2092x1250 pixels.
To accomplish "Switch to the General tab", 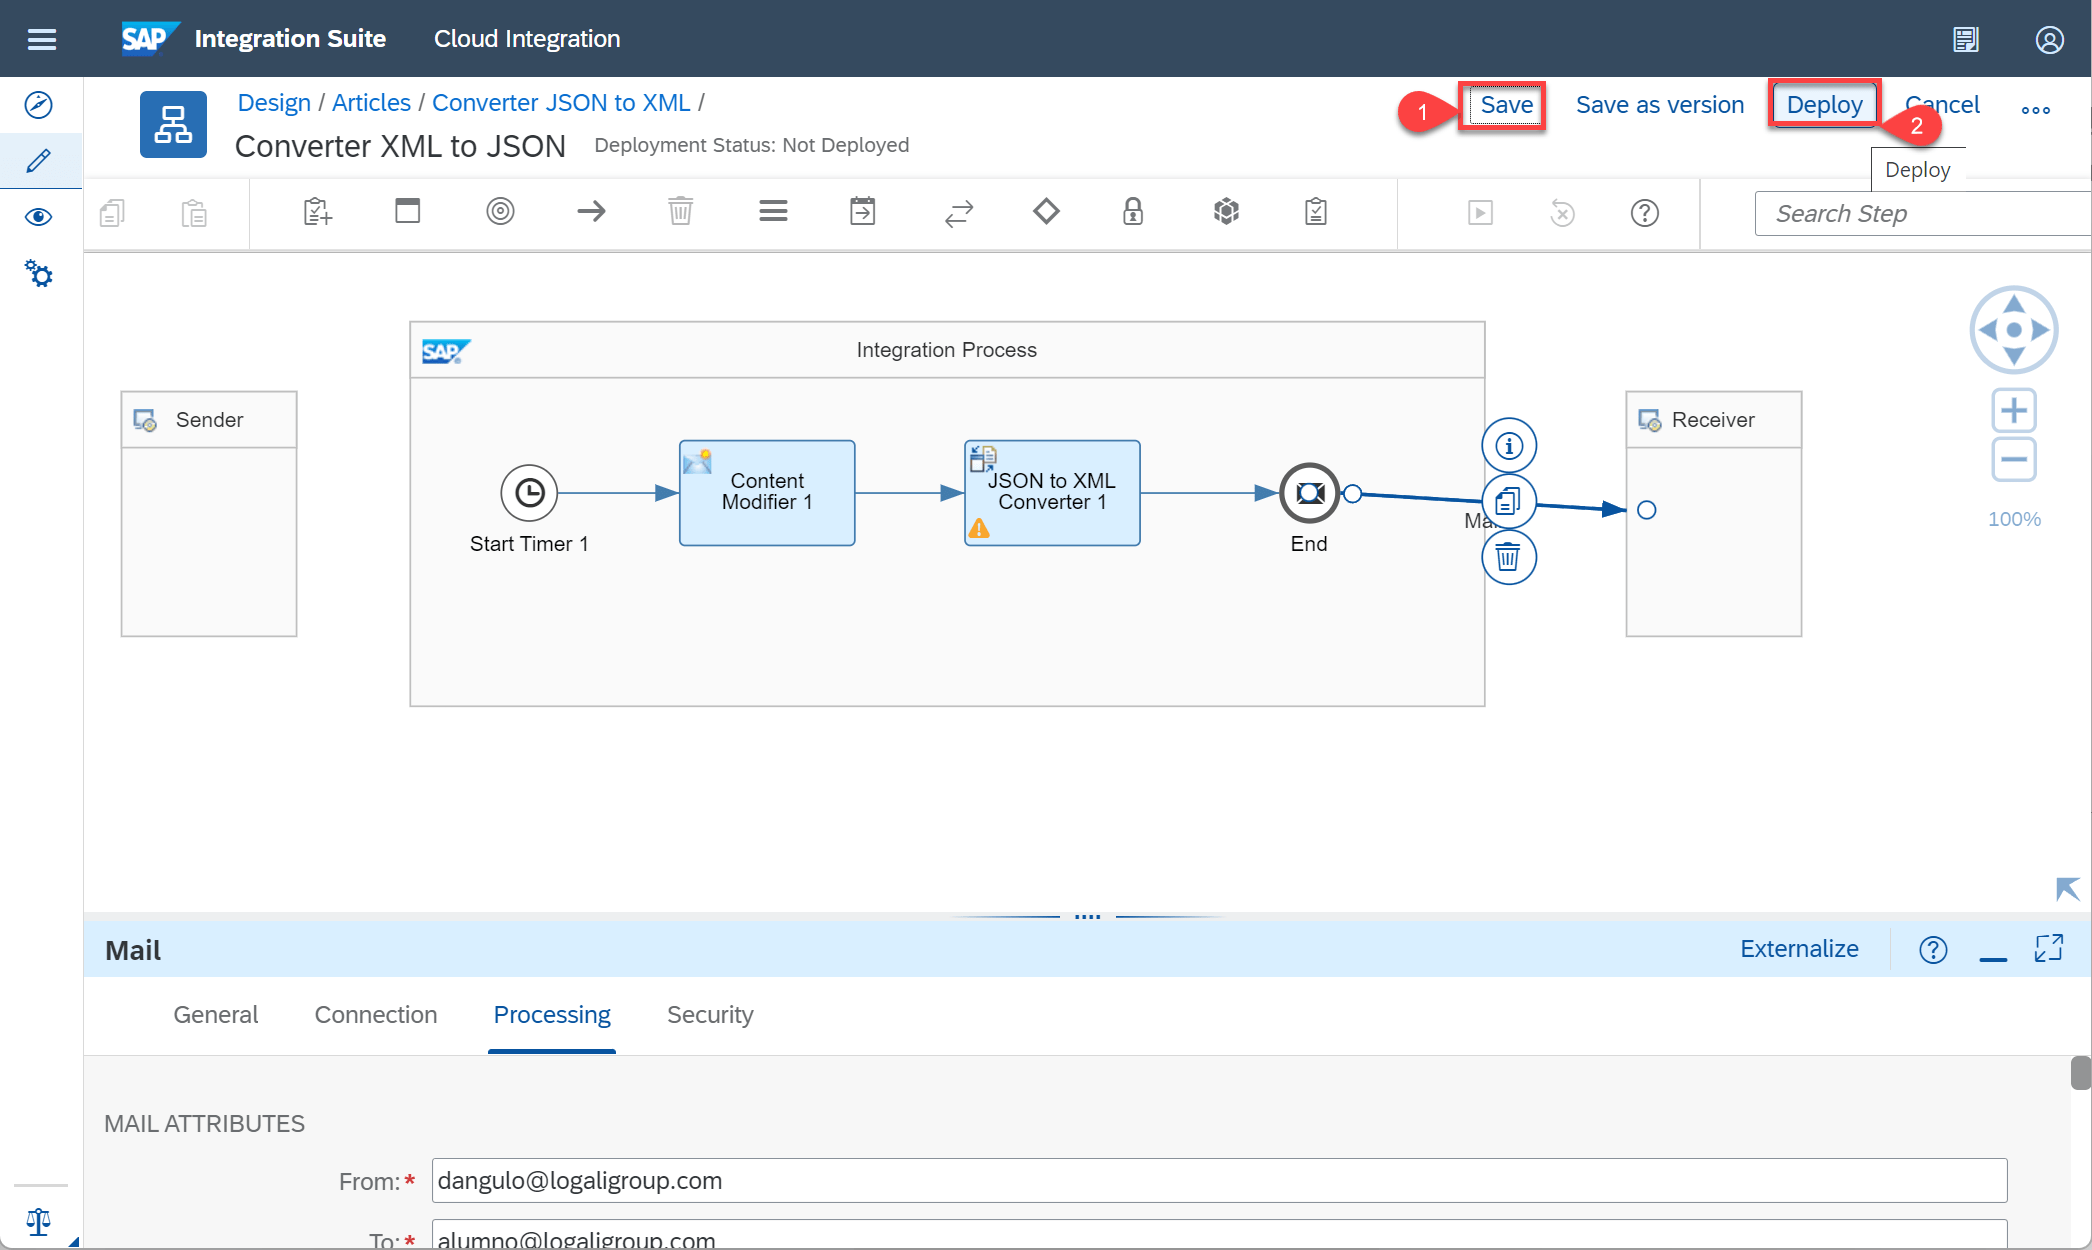I will point(216,1015).
